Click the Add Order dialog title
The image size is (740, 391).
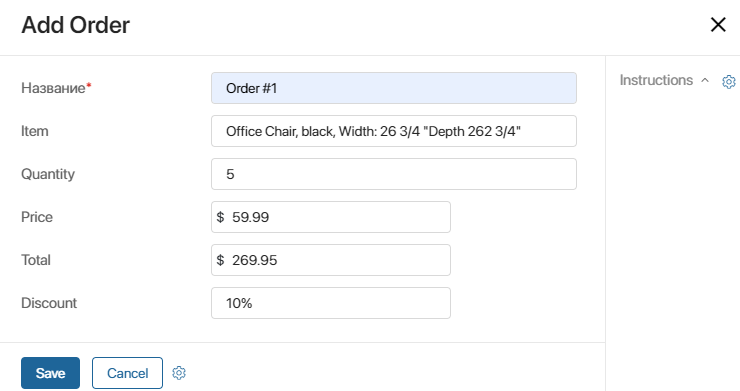click(x=76, y=25)
